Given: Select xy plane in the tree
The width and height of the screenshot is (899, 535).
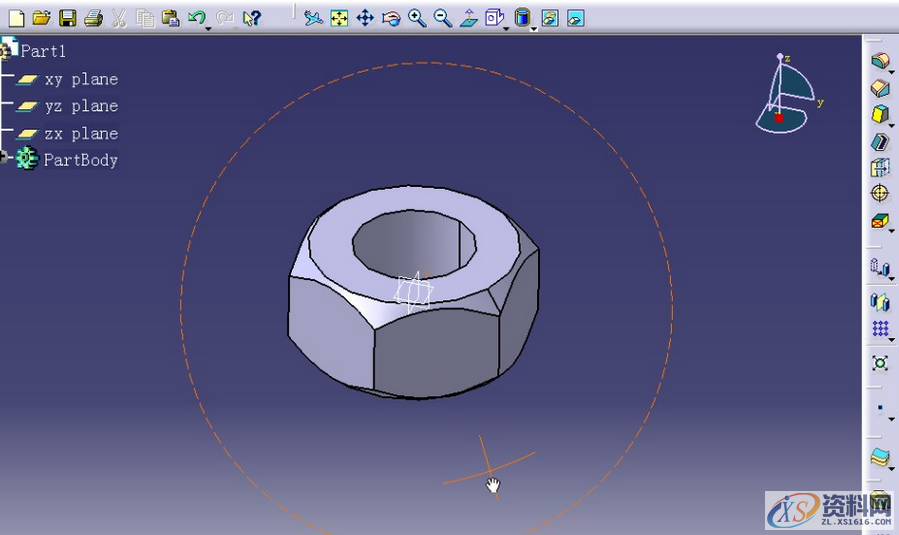Looking at the screenshot, I should point(80,79).
